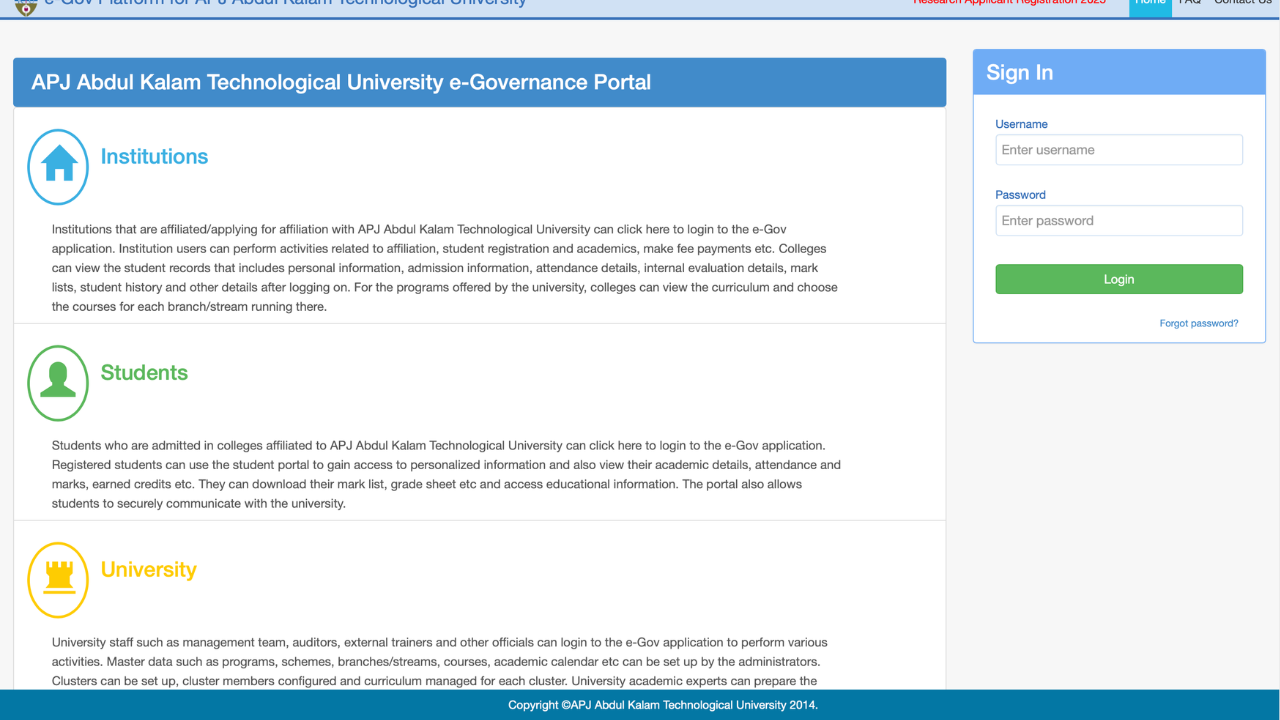Click the Copyright 2014 footer text
1280x720 pixels.
pyautogui.click(x=663, y=705)
